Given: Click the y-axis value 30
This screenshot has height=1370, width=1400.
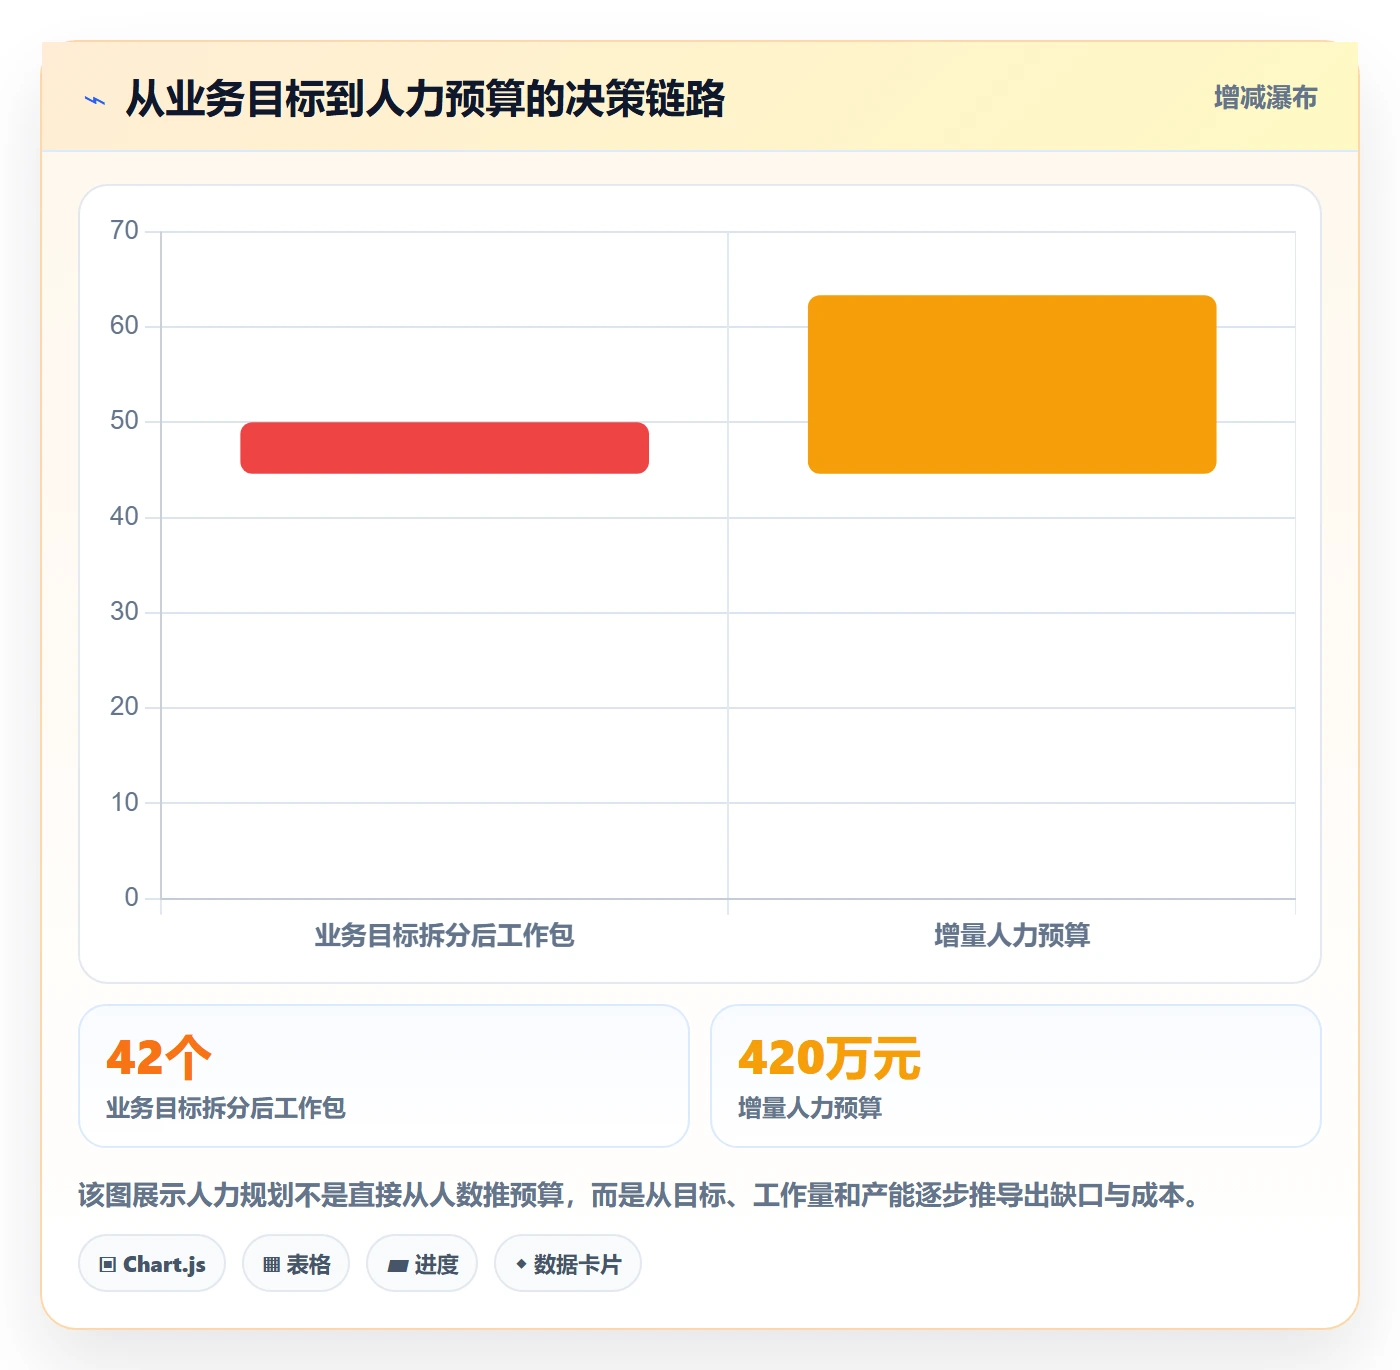Looking at the screenshot, I should [124, 612].
